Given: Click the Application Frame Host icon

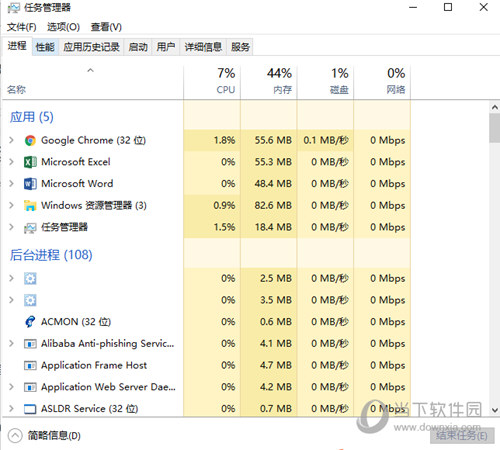Looking at the screenshot, I should click(x=30, y=365).
